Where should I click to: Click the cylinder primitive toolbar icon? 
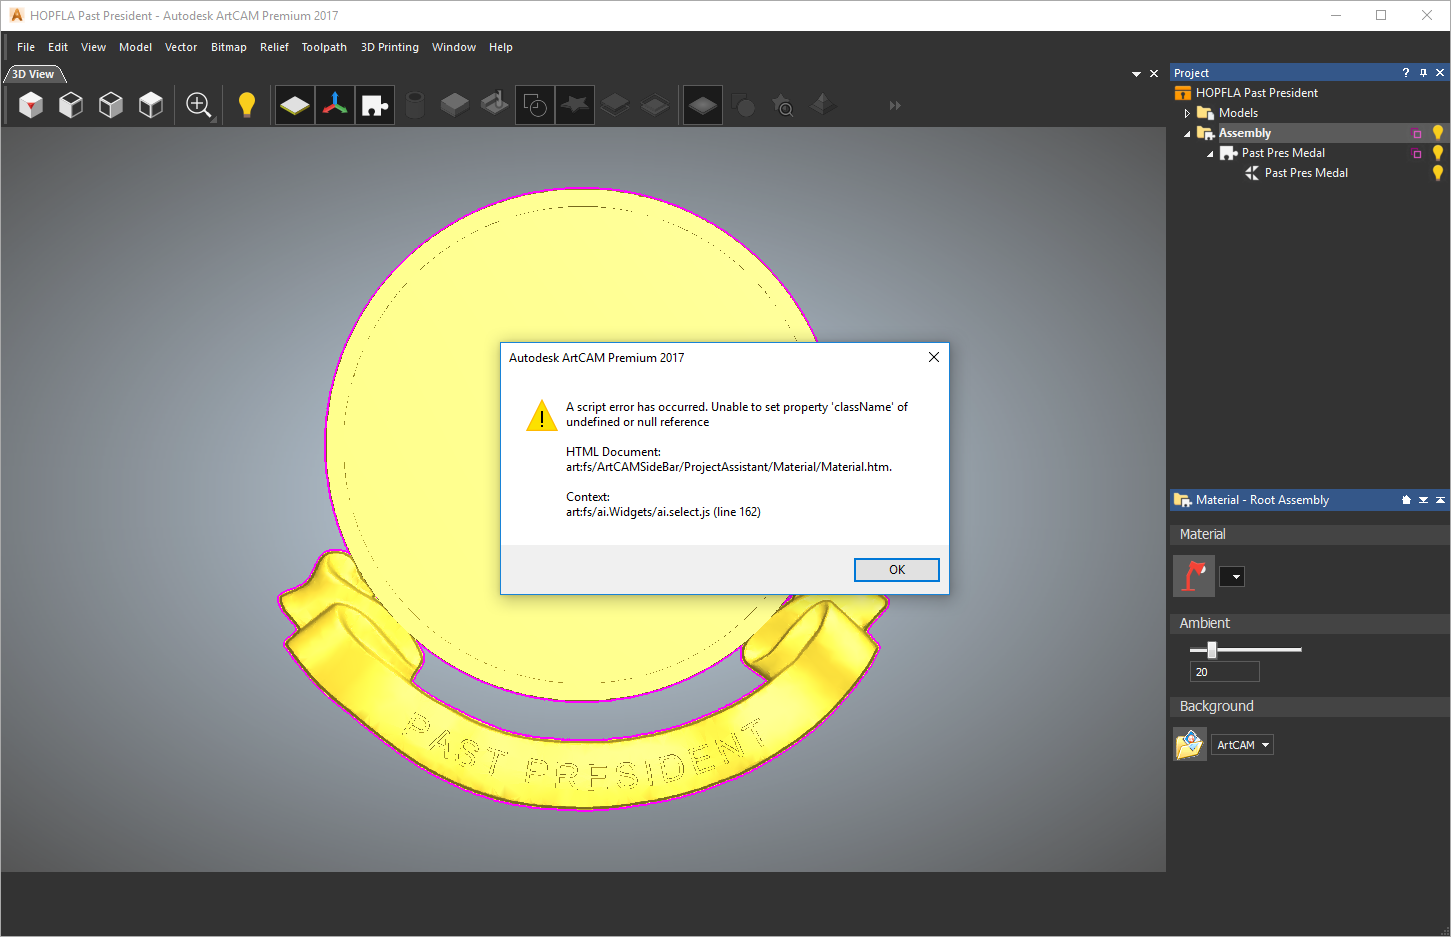pyautogui.click(x=414, y=104)
